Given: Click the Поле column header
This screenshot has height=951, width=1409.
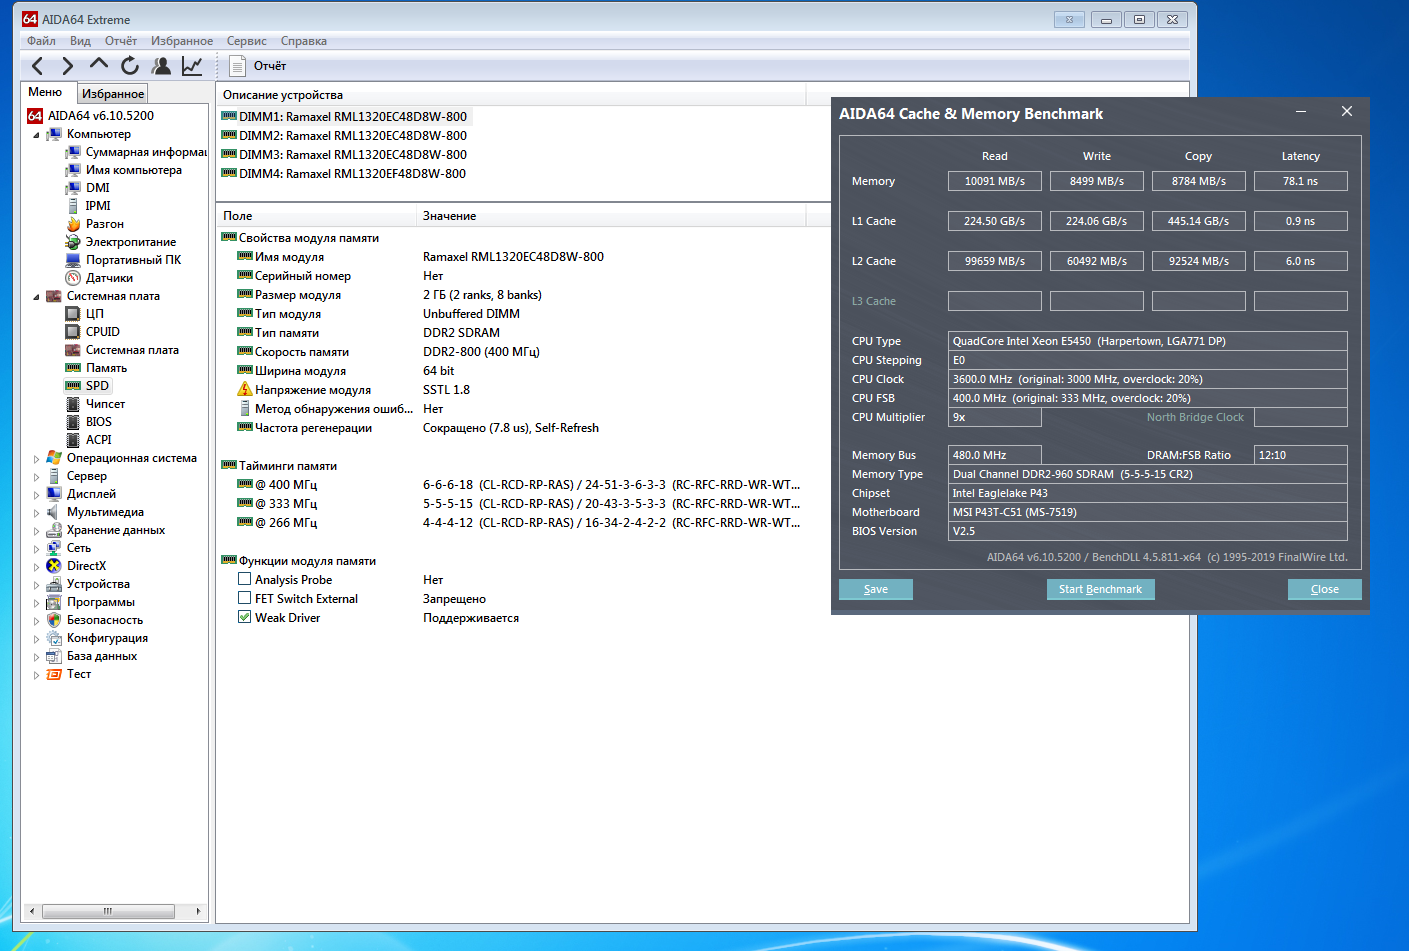Looking at the screenshot, I should click(316, 216).
